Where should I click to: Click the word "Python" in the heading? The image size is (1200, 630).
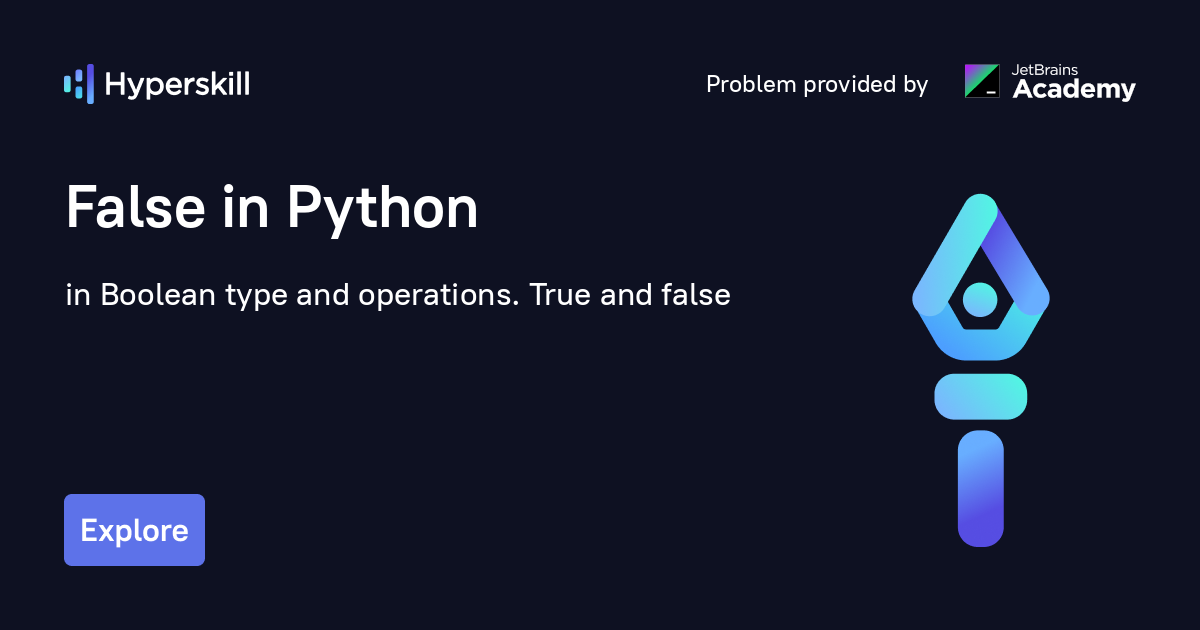coord(383,209)
